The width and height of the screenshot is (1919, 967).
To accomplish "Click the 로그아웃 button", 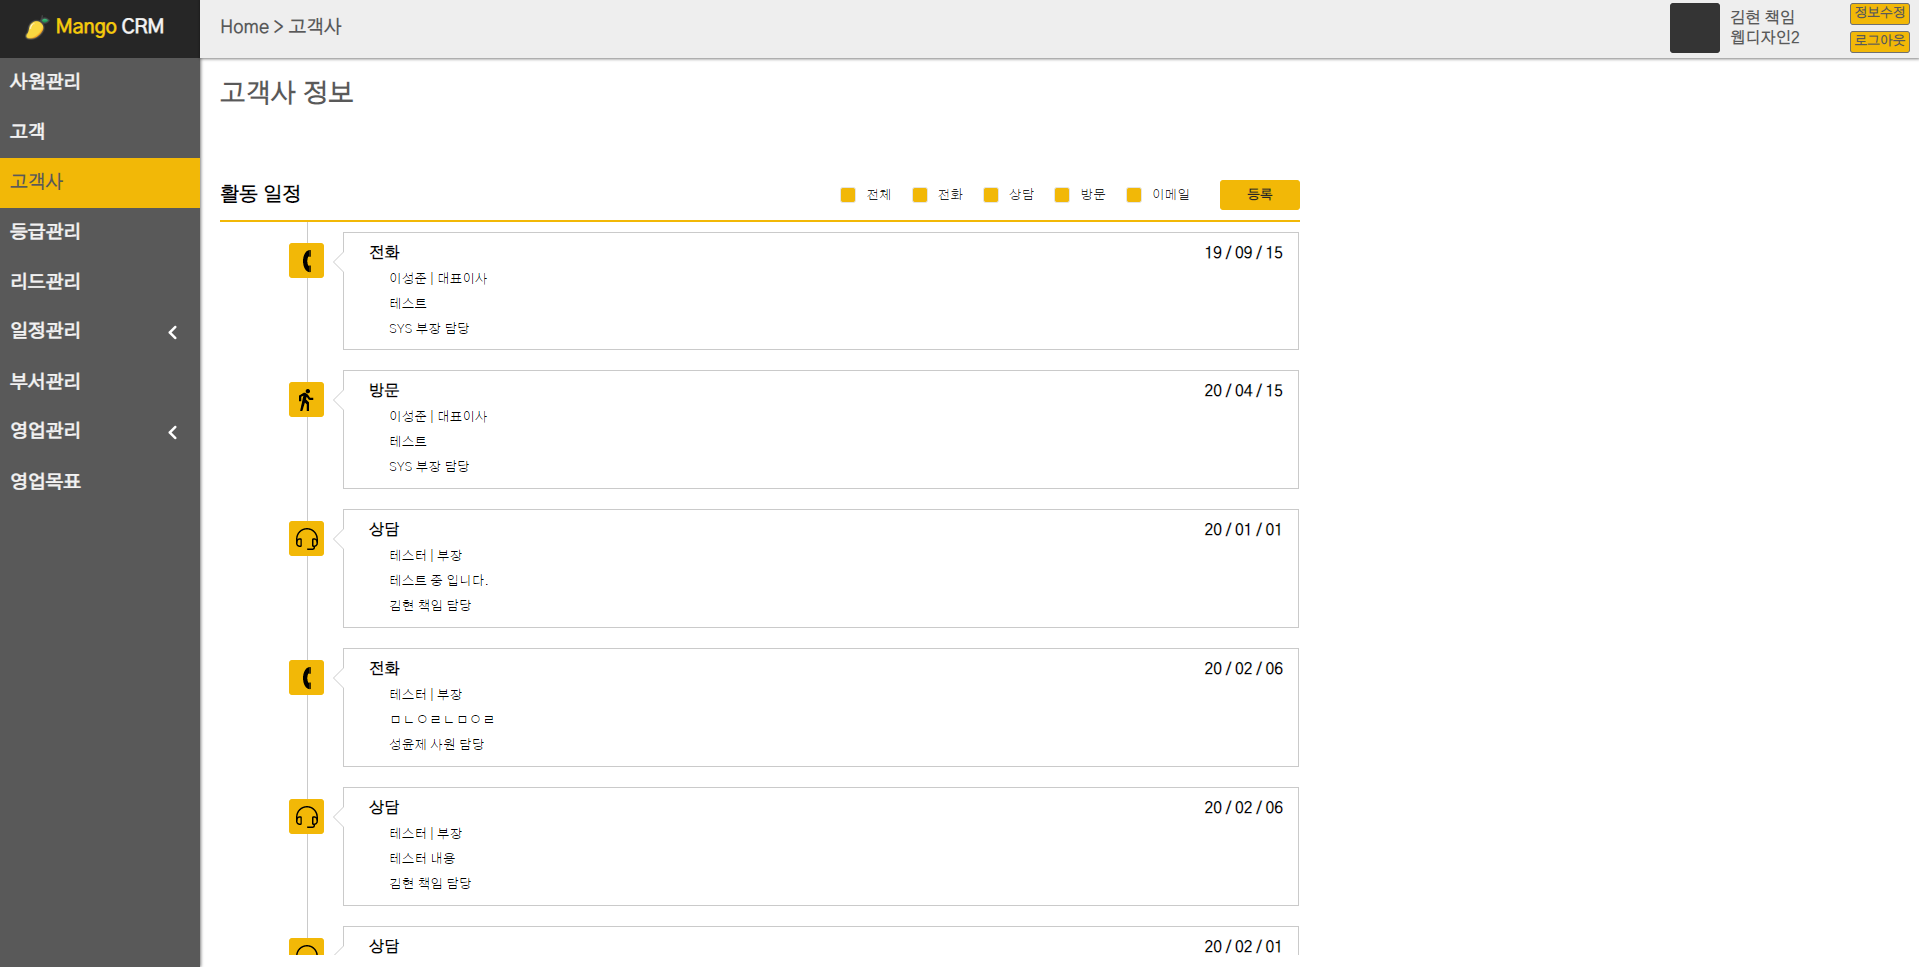I will (x=1878, y=41).
